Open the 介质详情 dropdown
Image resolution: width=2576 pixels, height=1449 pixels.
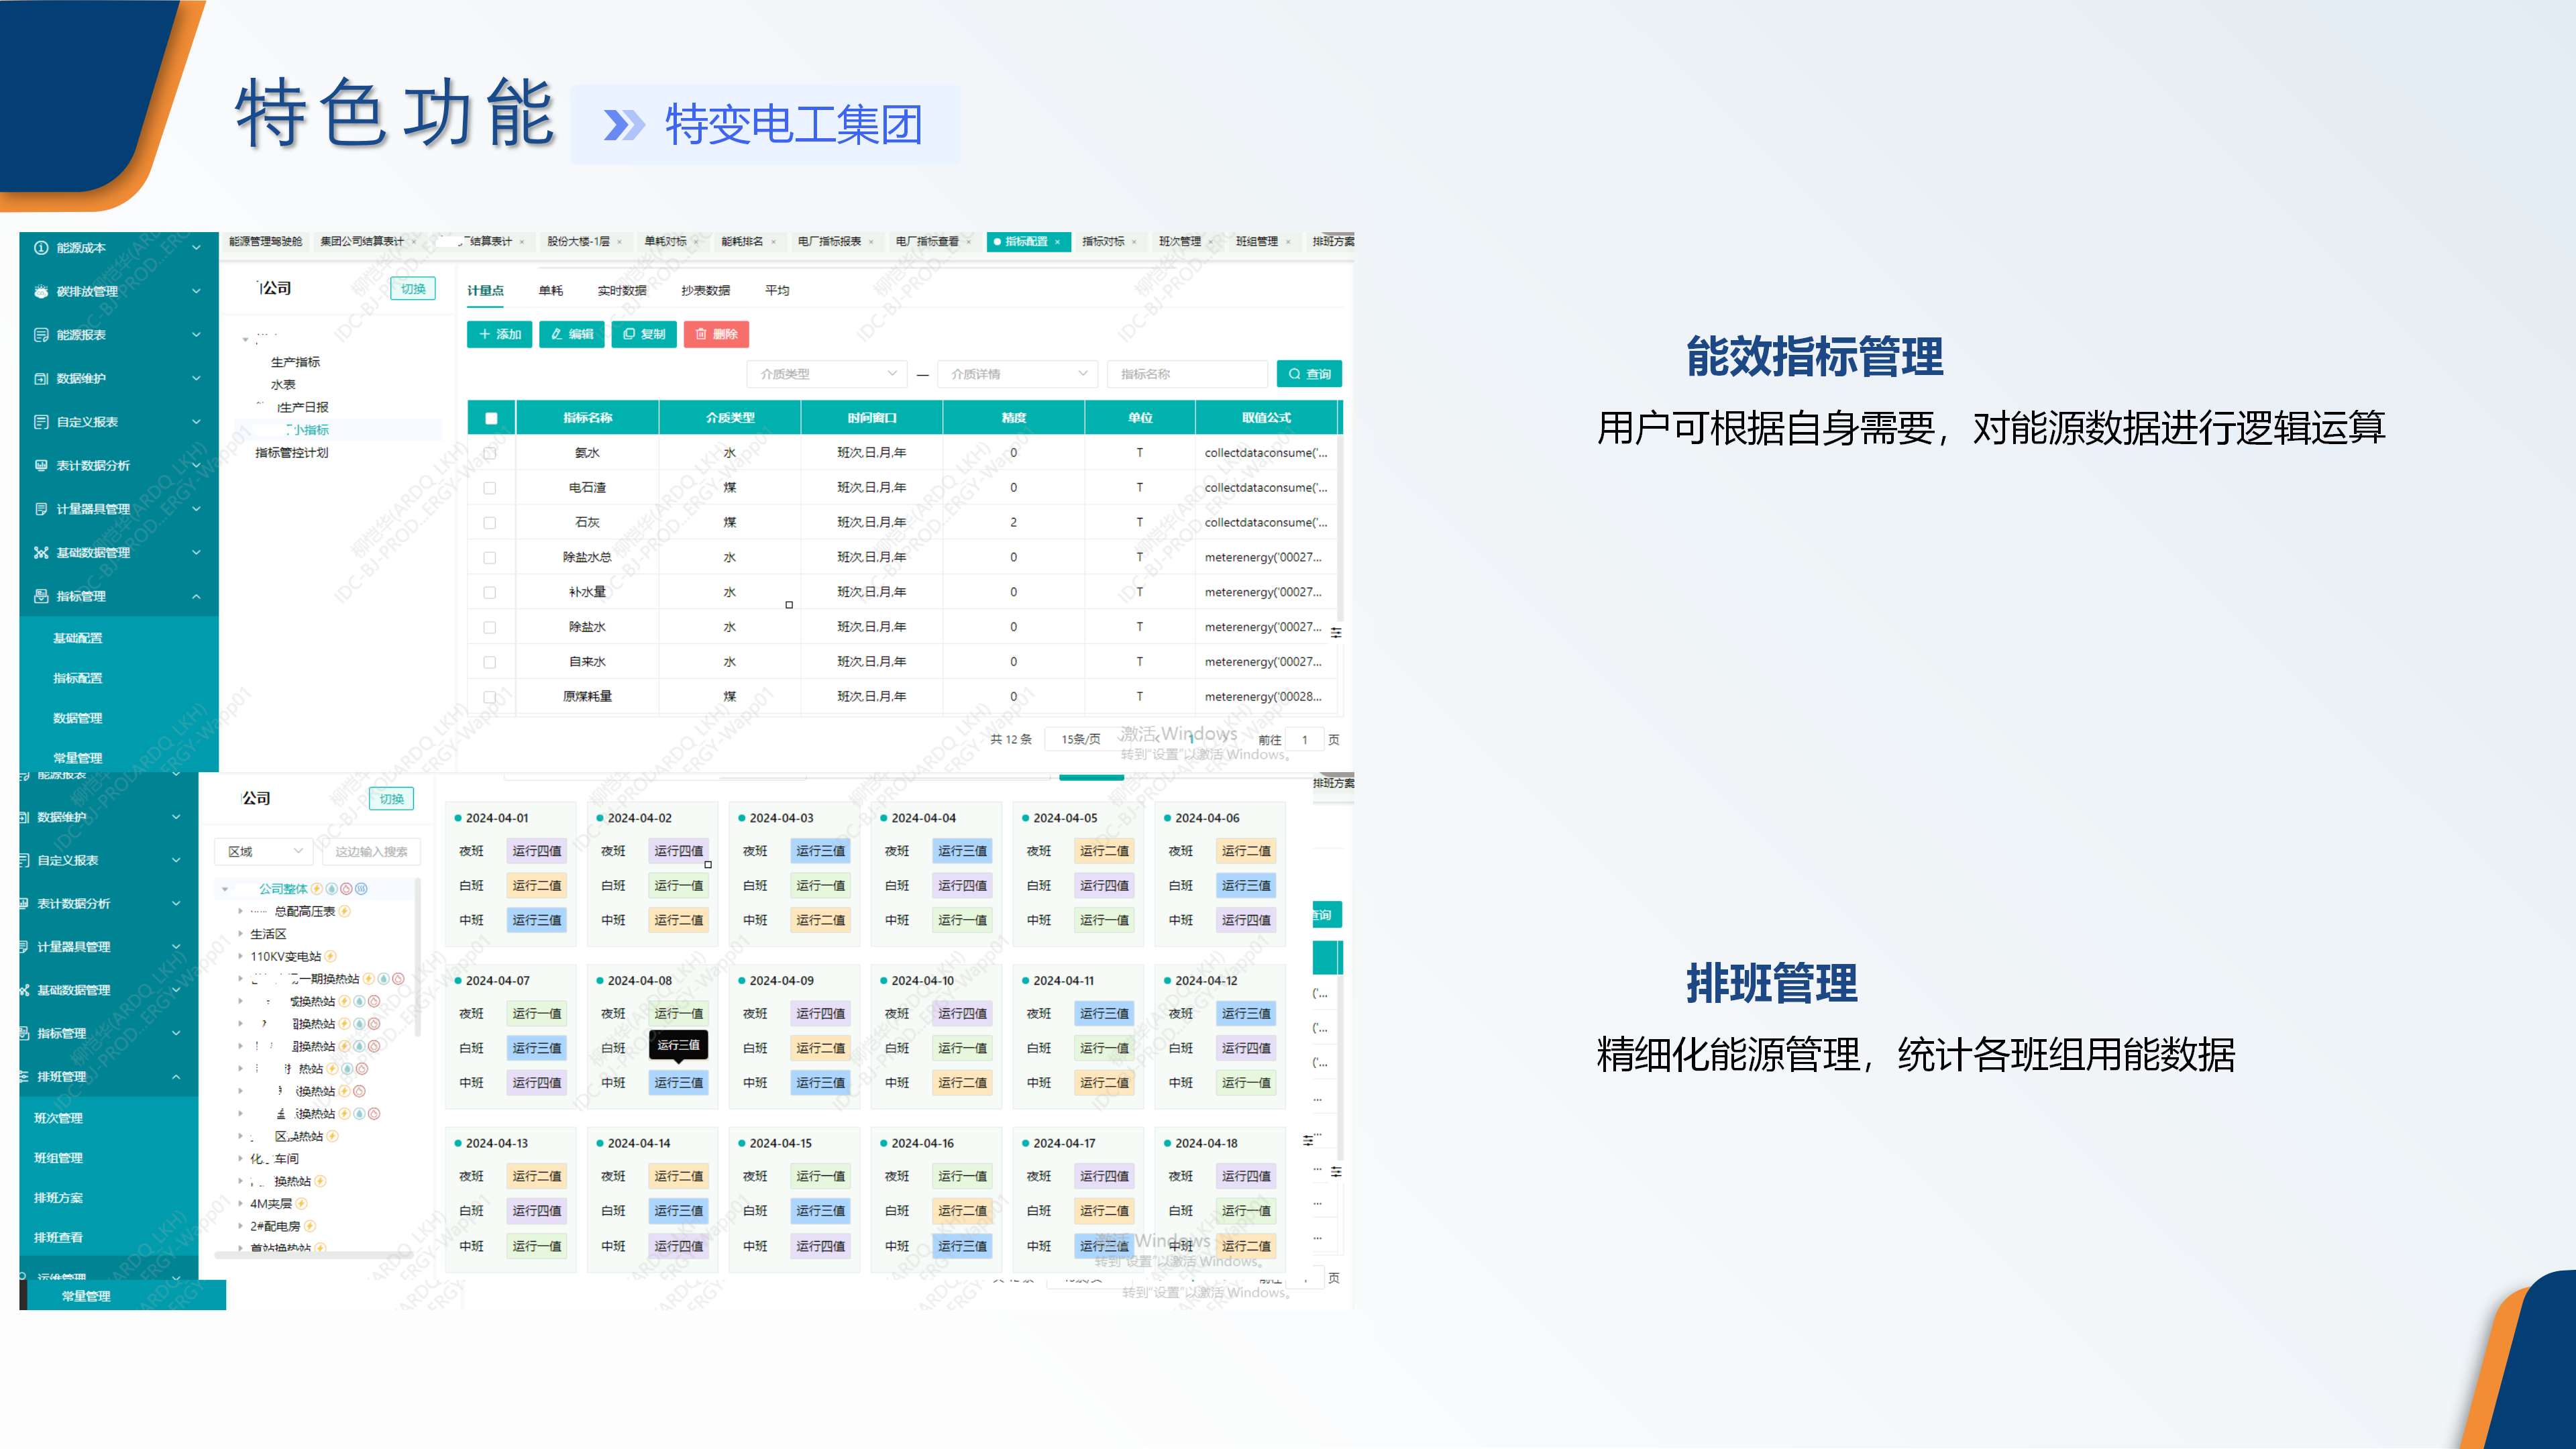click(x=1017, y=374)
